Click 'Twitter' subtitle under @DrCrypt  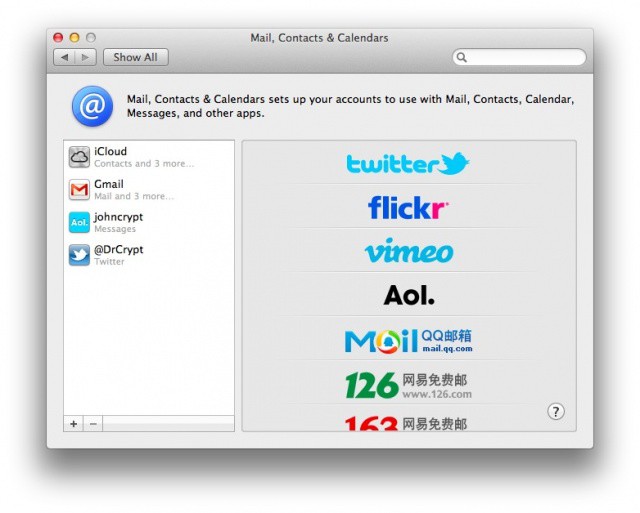click(109, 262)
